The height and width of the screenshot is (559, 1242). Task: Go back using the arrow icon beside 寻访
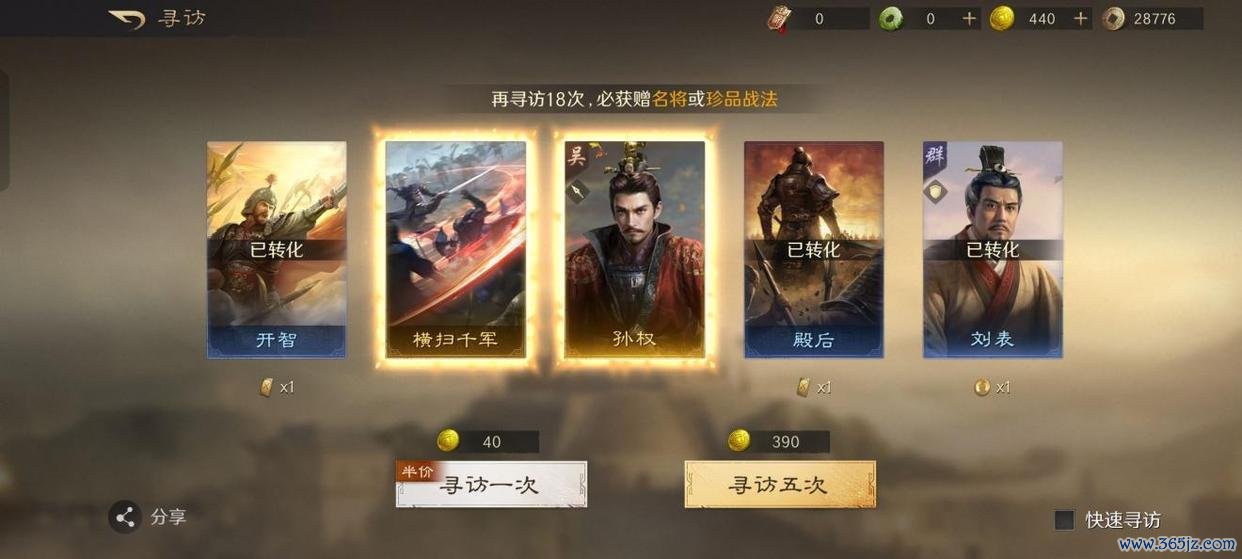click(x=126, y=19)
